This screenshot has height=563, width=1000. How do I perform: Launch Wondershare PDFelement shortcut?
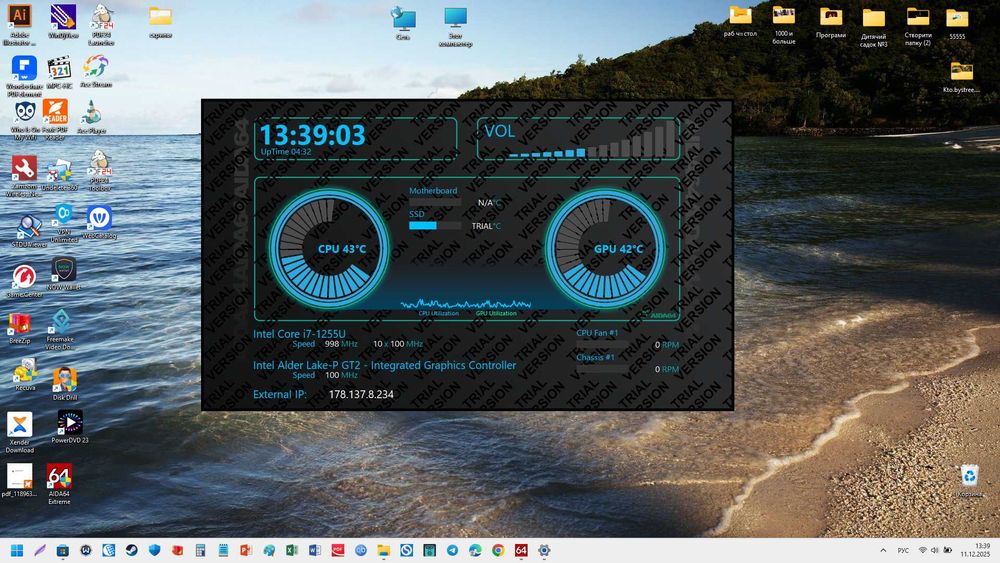[24, 75]
